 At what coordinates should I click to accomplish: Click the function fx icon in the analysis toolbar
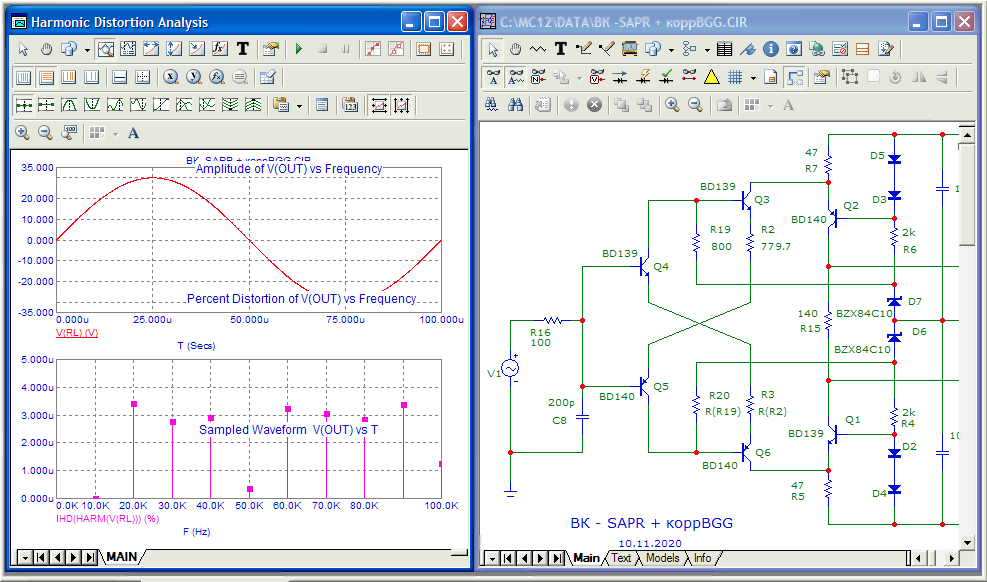point(220,48)
